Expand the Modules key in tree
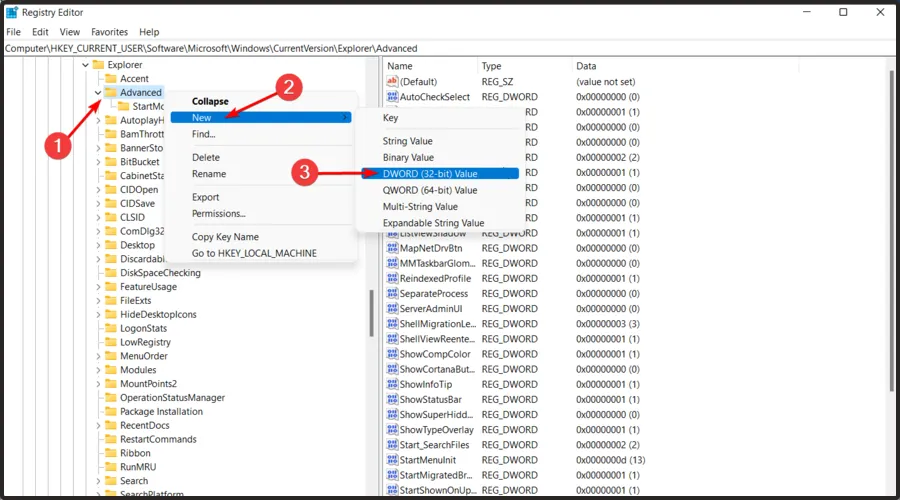Screen dimensions: 900x500 [x=98, y=370]
